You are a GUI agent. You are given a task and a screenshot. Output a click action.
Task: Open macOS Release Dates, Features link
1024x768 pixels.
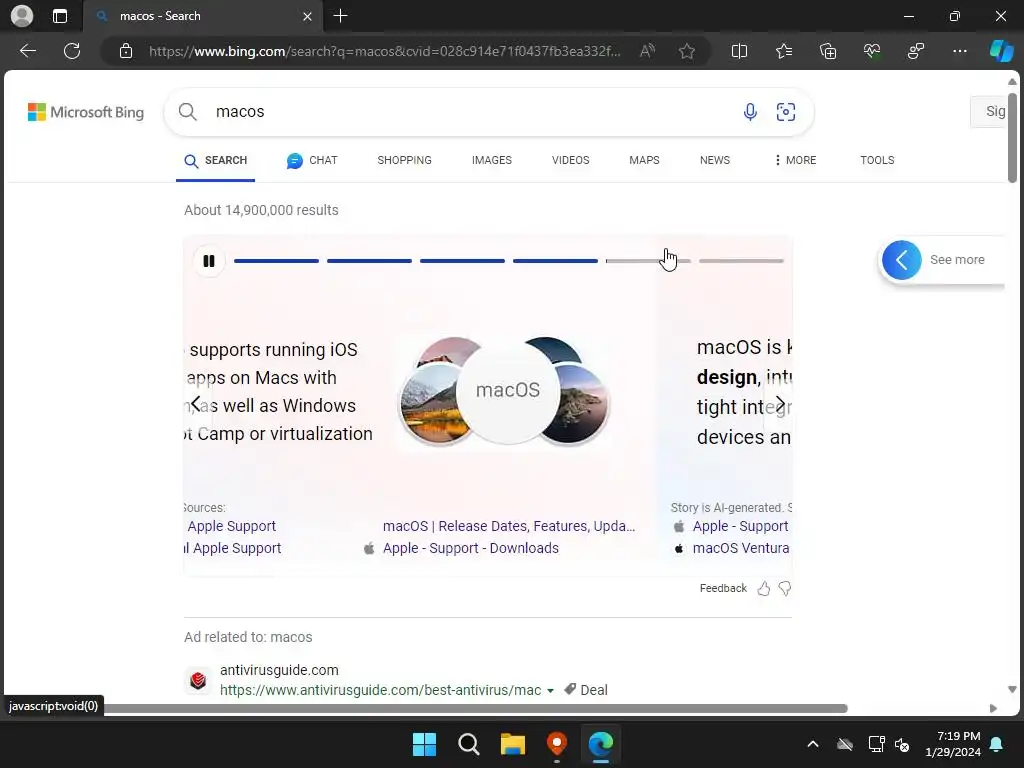point(509,526)
